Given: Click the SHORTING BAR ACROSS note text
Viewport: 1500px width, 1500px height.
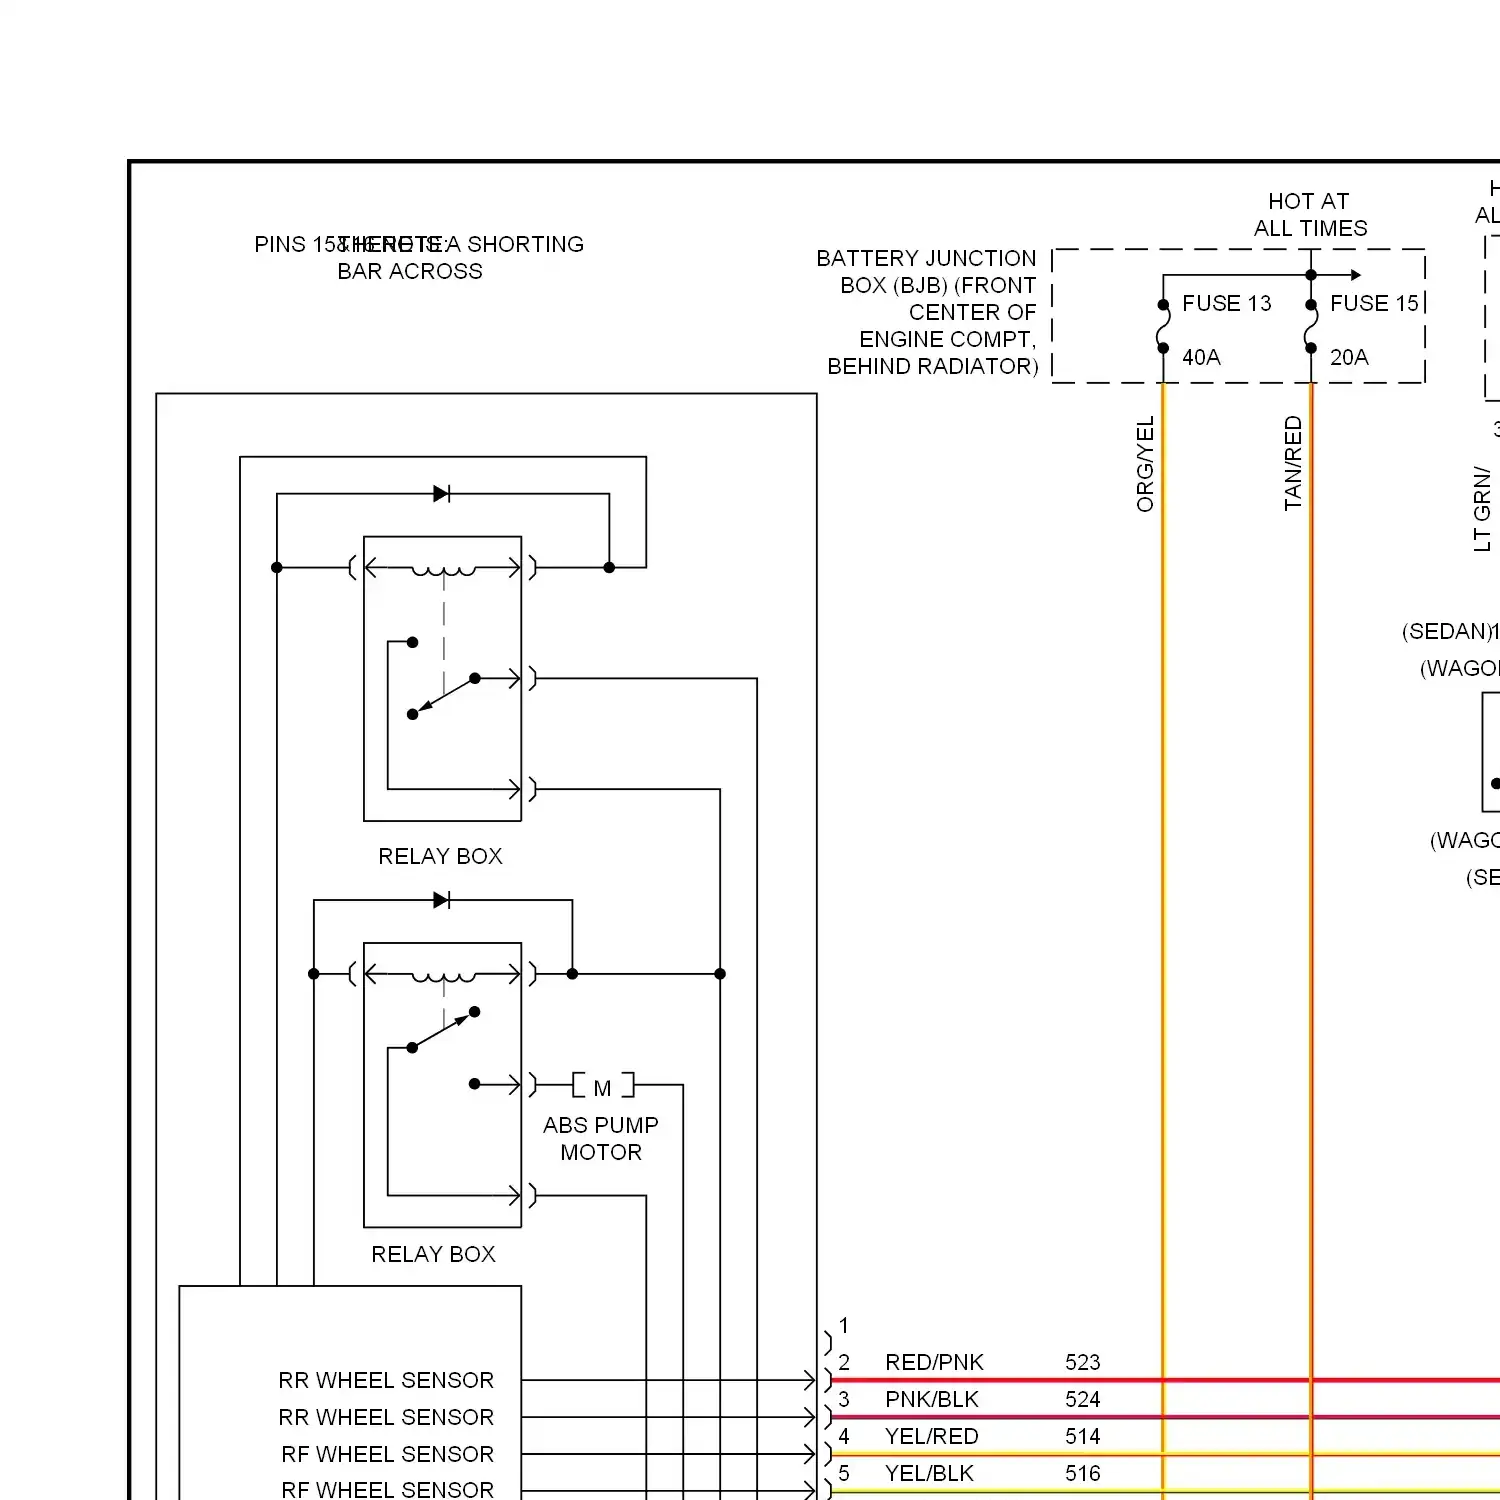Looking at the screenshot, I should [x=460, y=257].
